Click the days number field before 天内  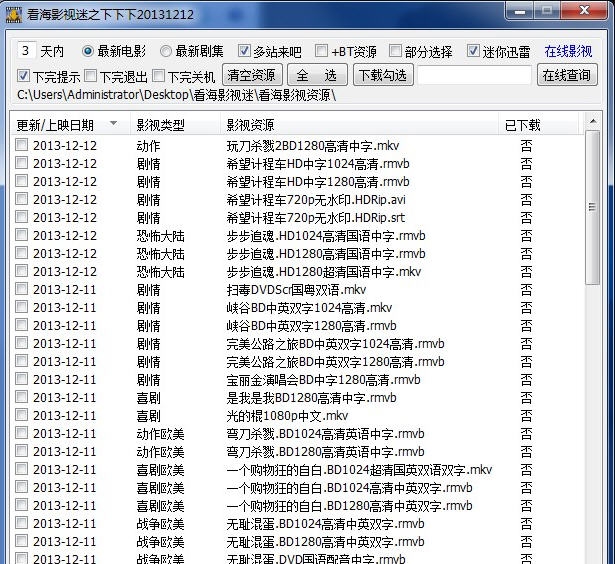pos(26,51)
